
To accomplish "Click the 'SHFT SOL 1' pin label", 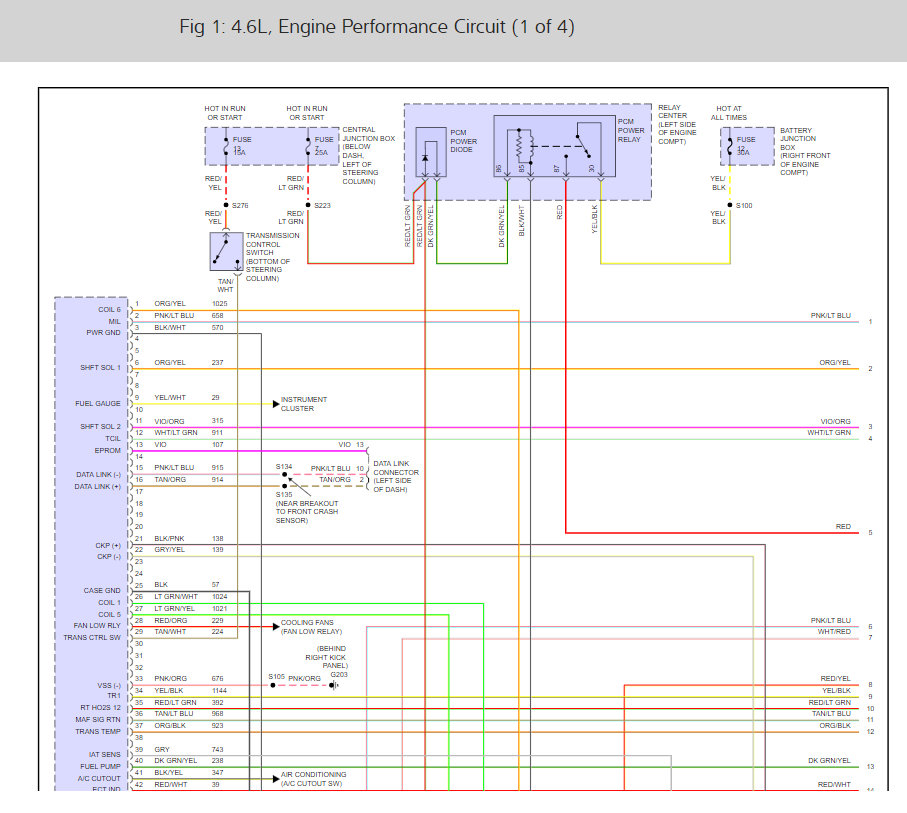I will click(101, 367).
